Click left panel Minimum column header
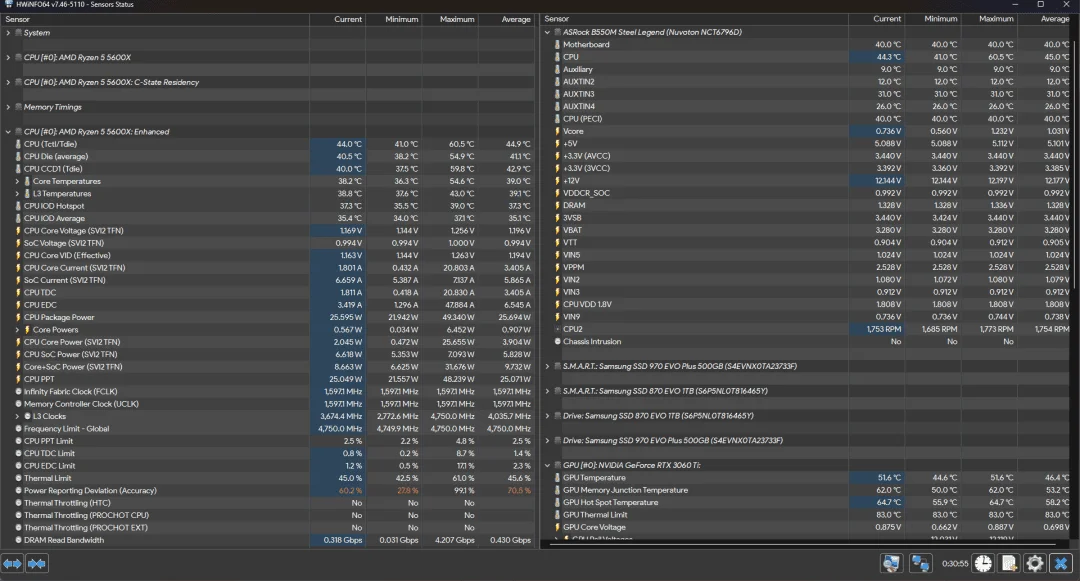 (393, 19)
